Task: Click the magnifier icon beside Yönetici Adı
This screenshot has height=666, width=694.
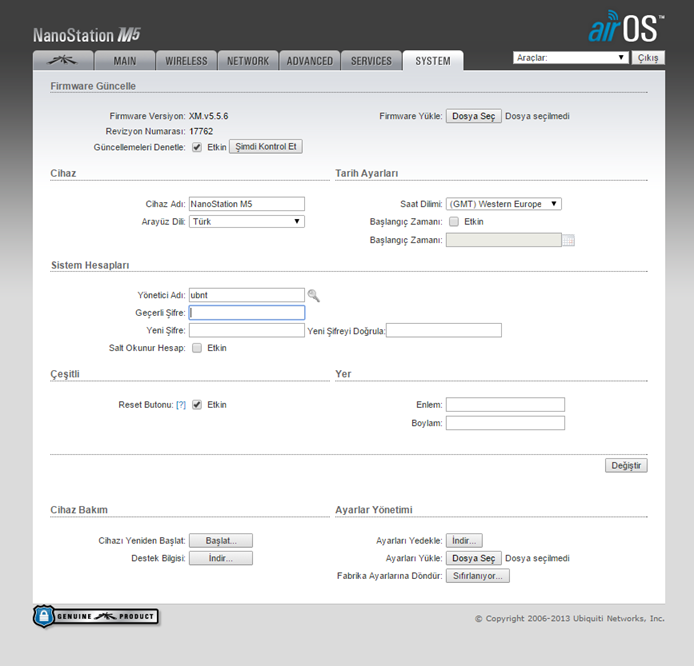Action: [x=313, y=295]
